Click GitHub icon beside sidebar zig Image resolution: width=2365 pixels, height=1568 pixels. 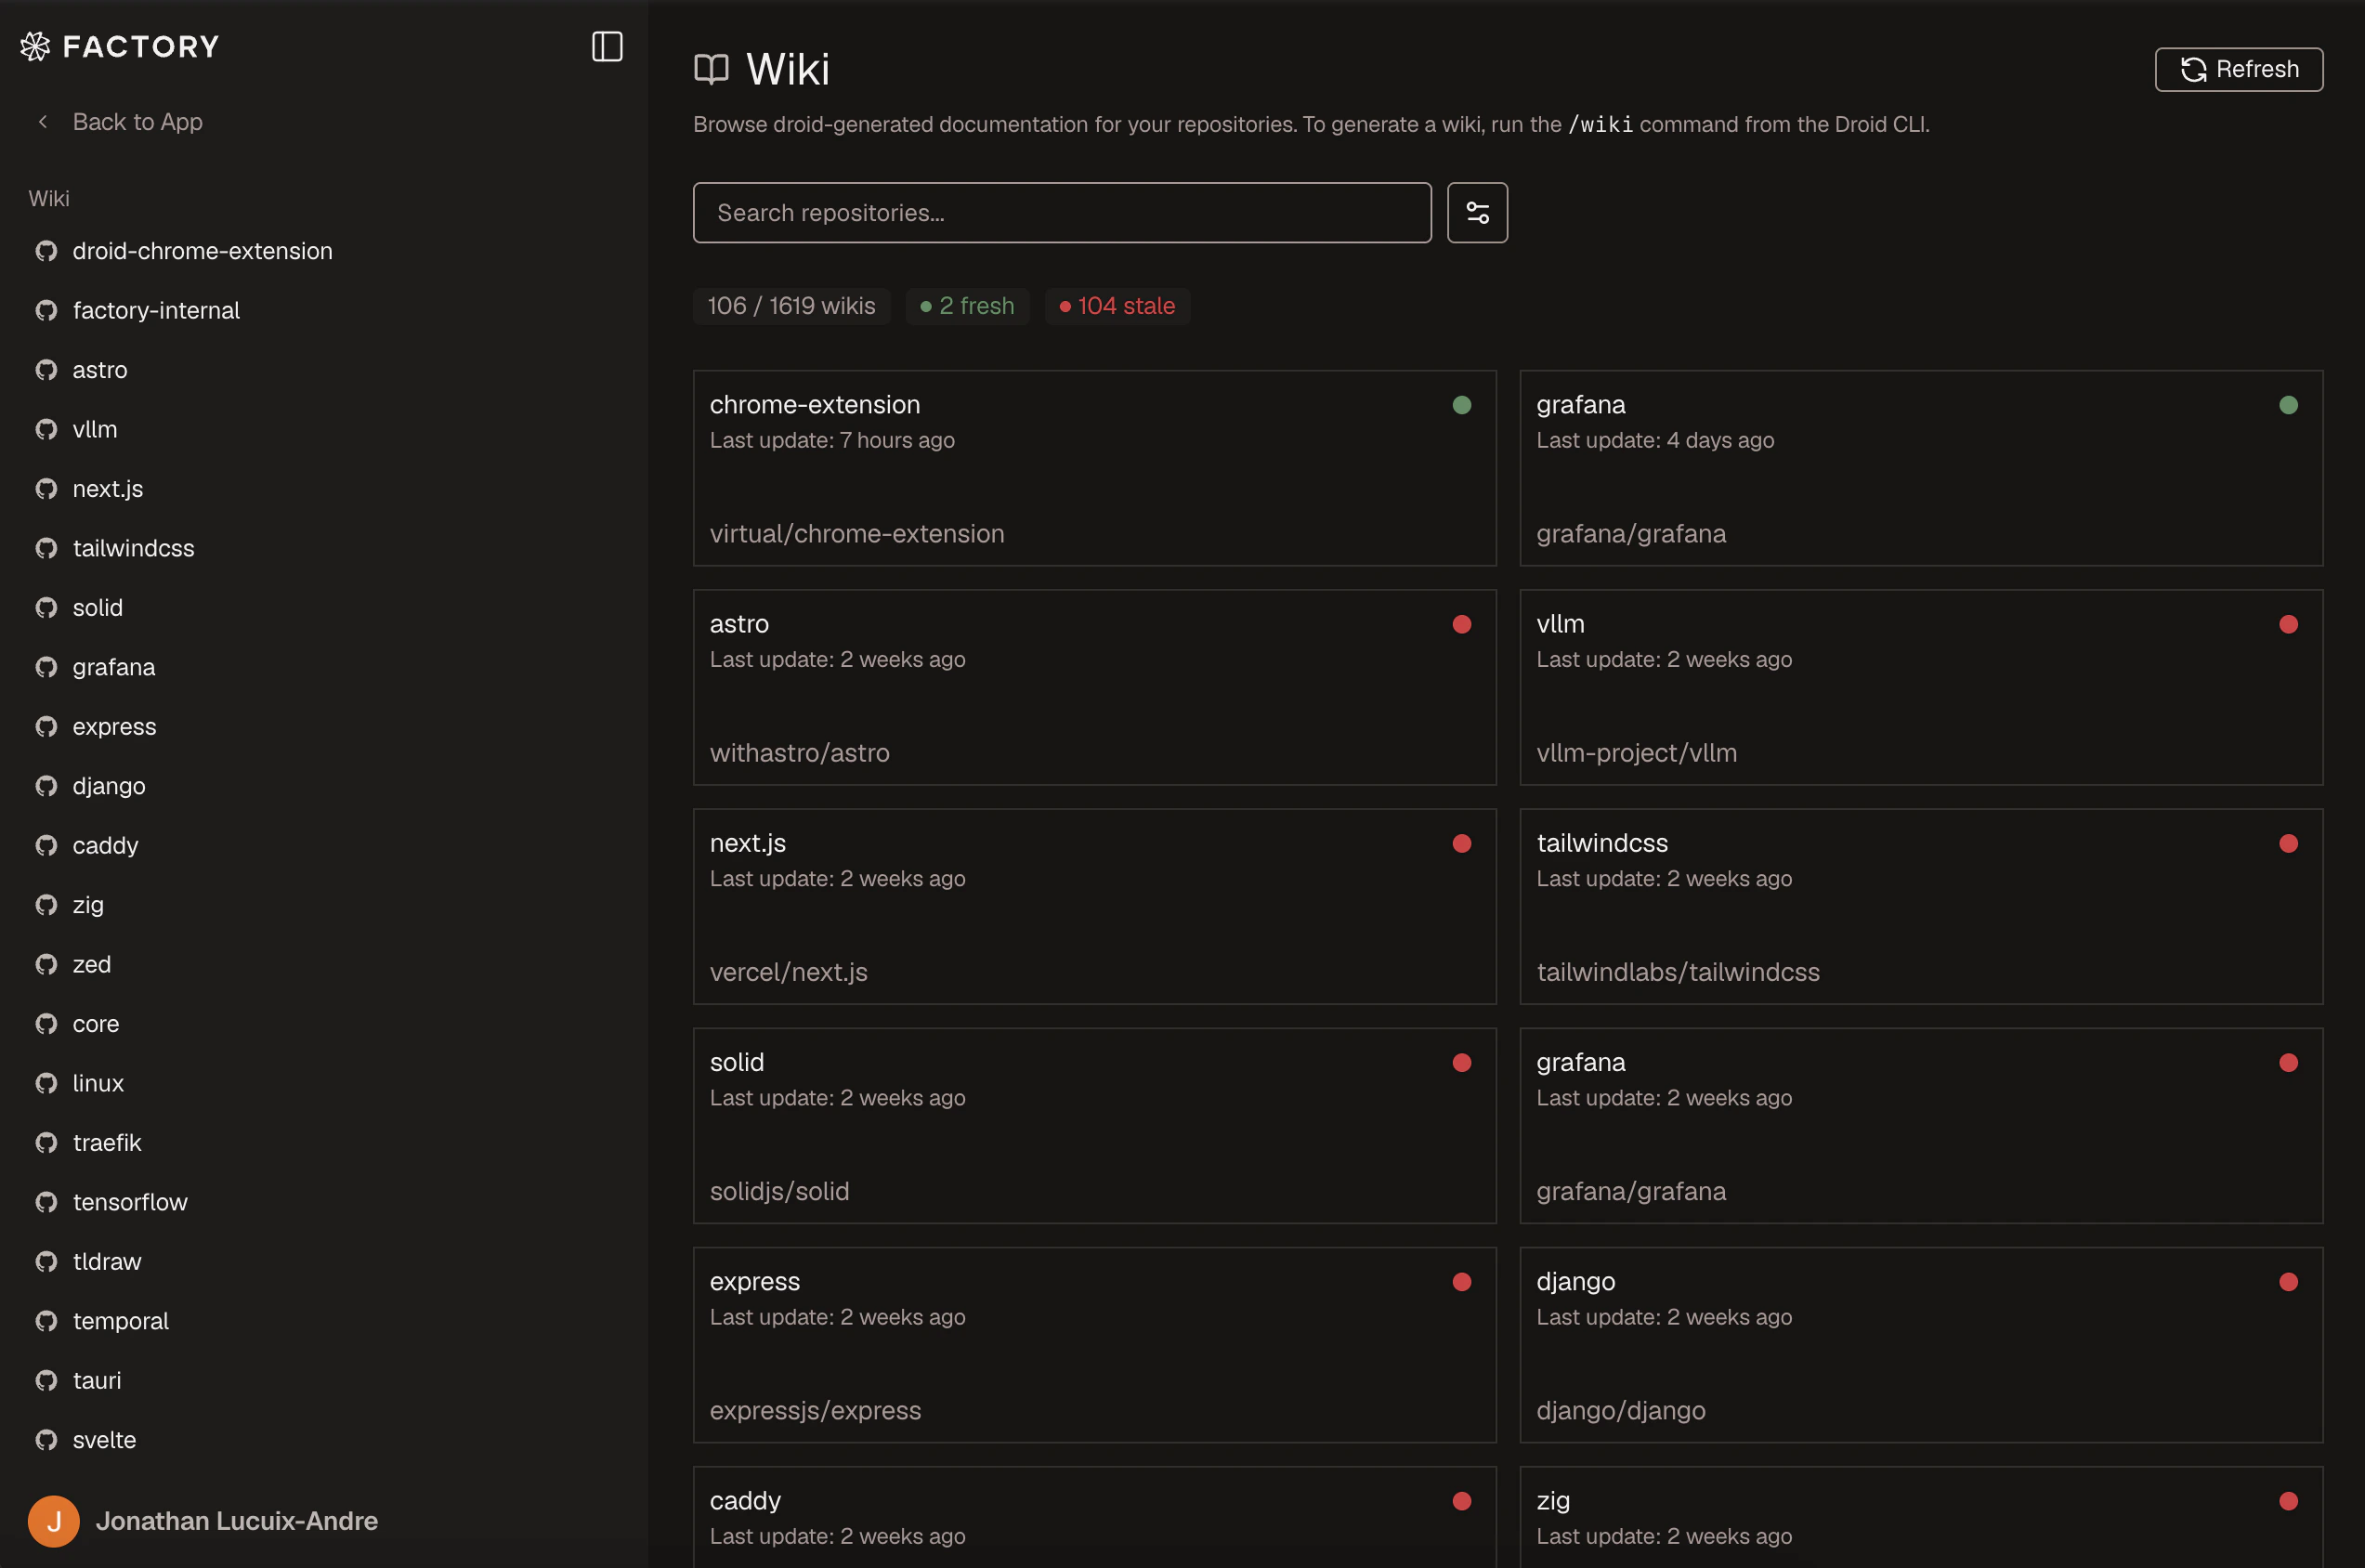click(46, 905)
